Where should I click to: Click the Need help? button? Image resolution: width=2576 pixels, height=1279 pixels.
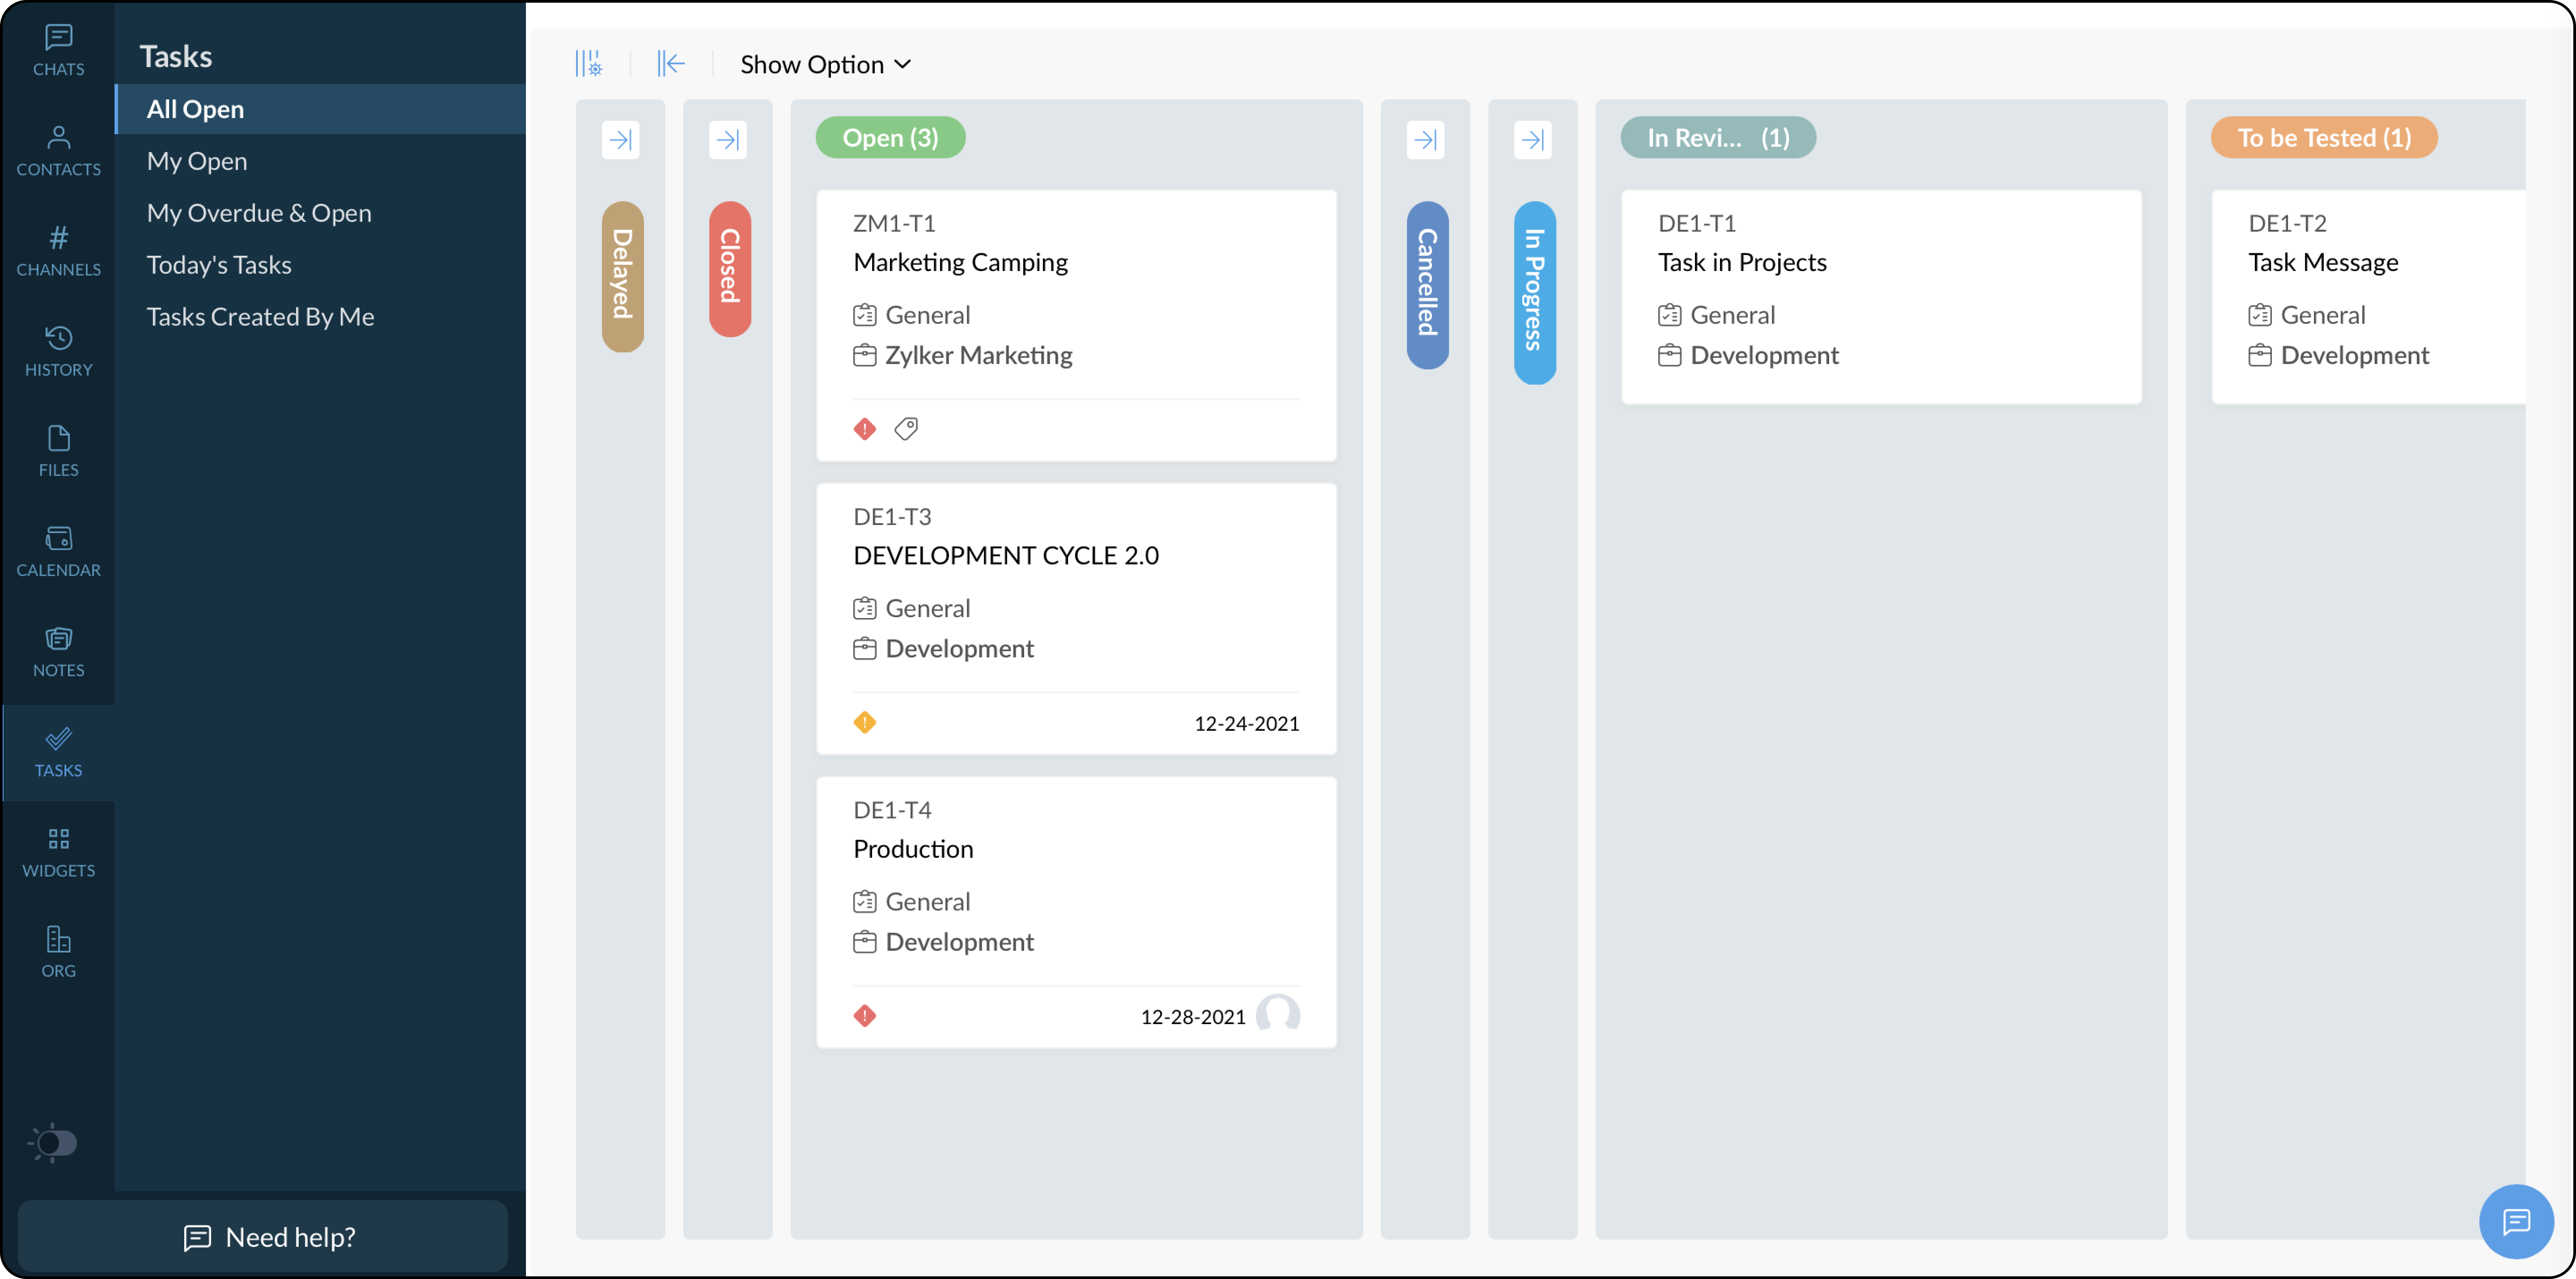(x=263, y=1237)
